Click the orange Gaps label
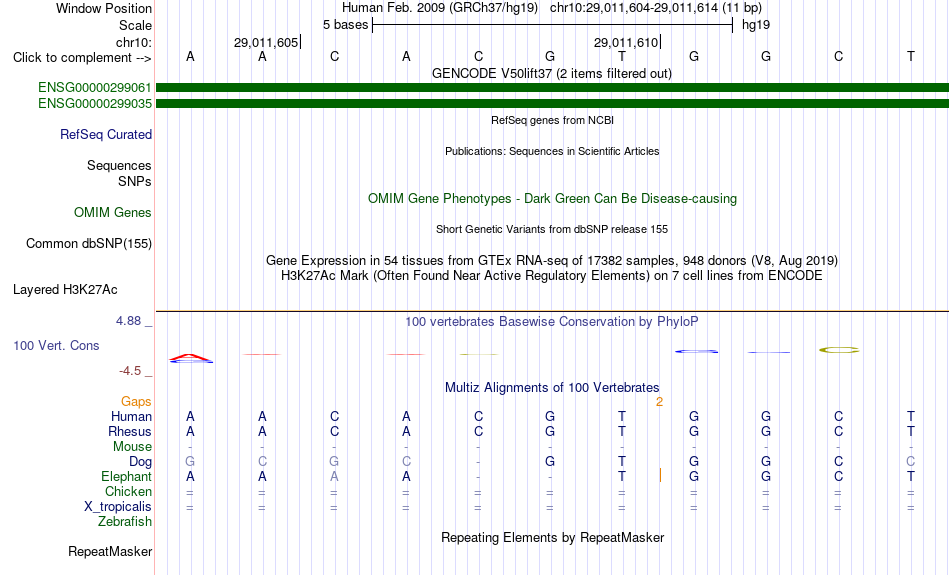Screen dimensions: 950x575 coord(136,401)
